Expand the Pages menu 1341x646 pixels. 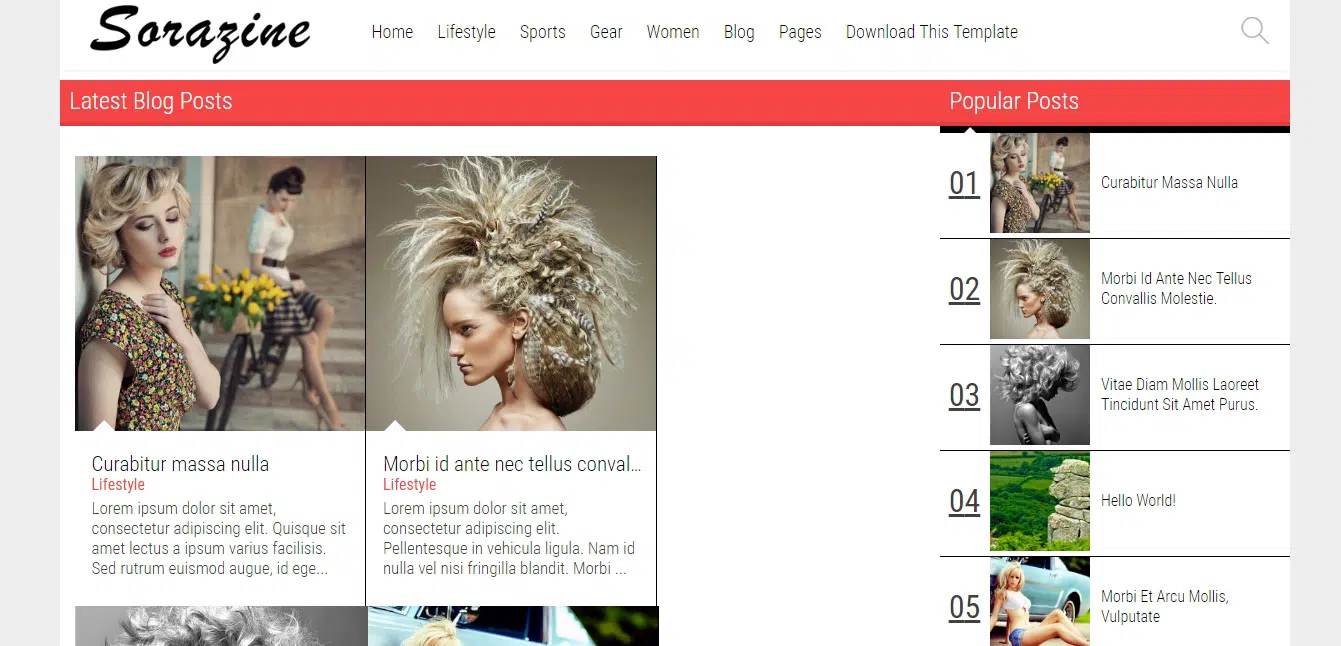tap(800, 32)
